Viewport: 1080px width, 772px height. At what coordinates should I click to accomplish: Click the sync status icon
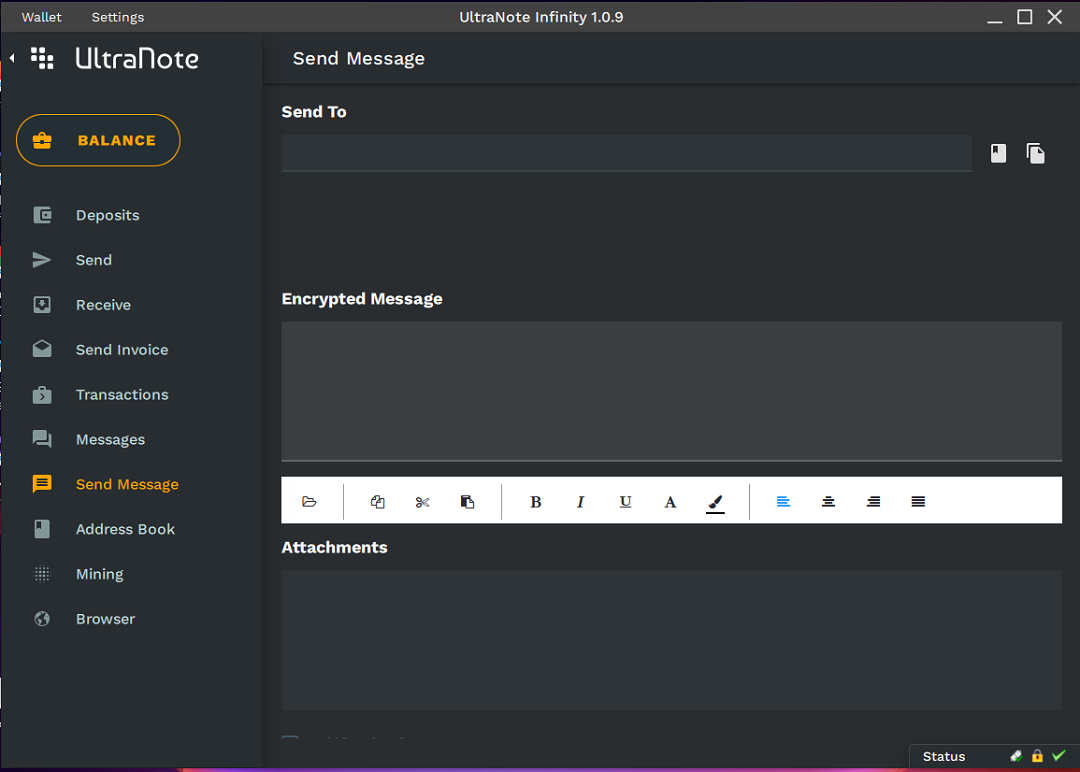pos(1016,756)
